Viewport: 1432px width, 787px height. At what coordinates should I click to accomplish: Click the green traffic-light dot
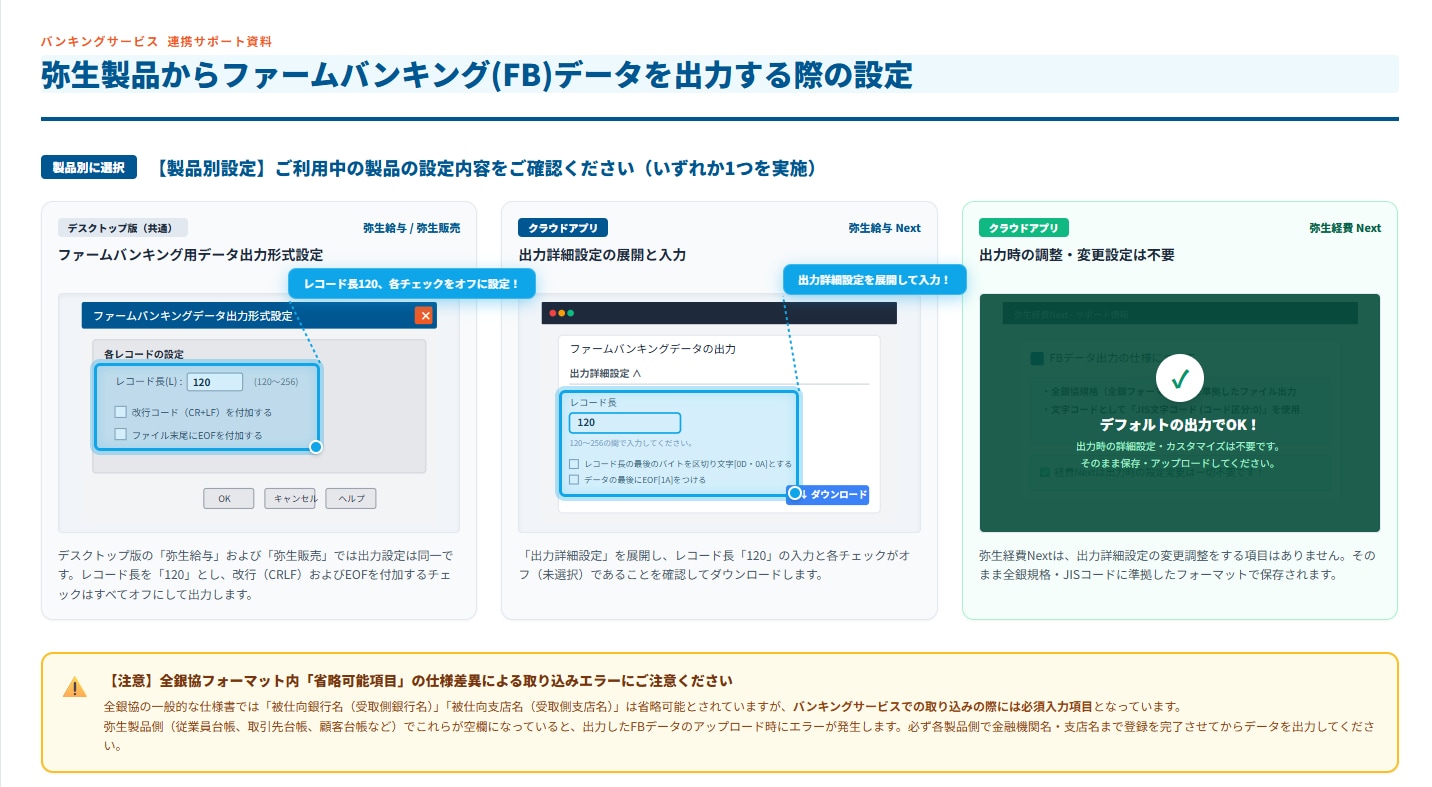coord(570,313)
